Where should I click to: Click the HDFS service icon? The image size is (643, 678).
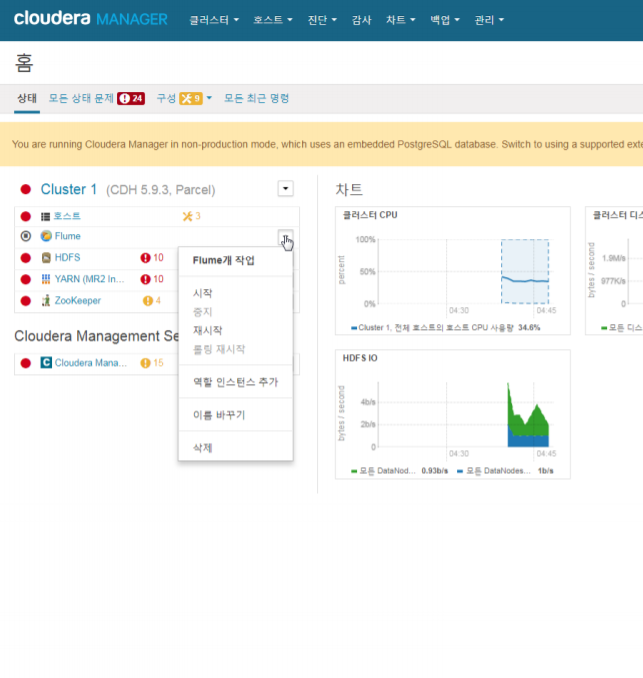tap(46, 258)
